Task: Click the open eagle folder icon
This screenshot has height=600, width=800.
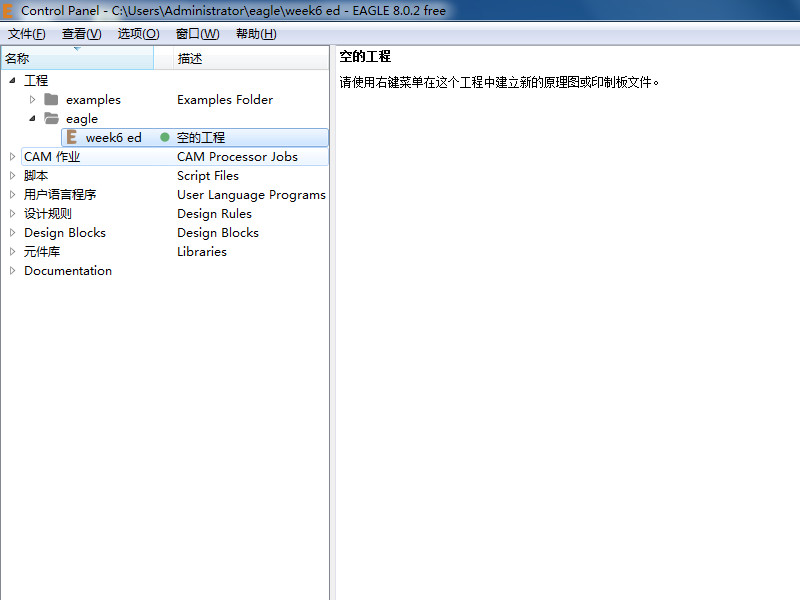Action: click(x=51, y=118)
